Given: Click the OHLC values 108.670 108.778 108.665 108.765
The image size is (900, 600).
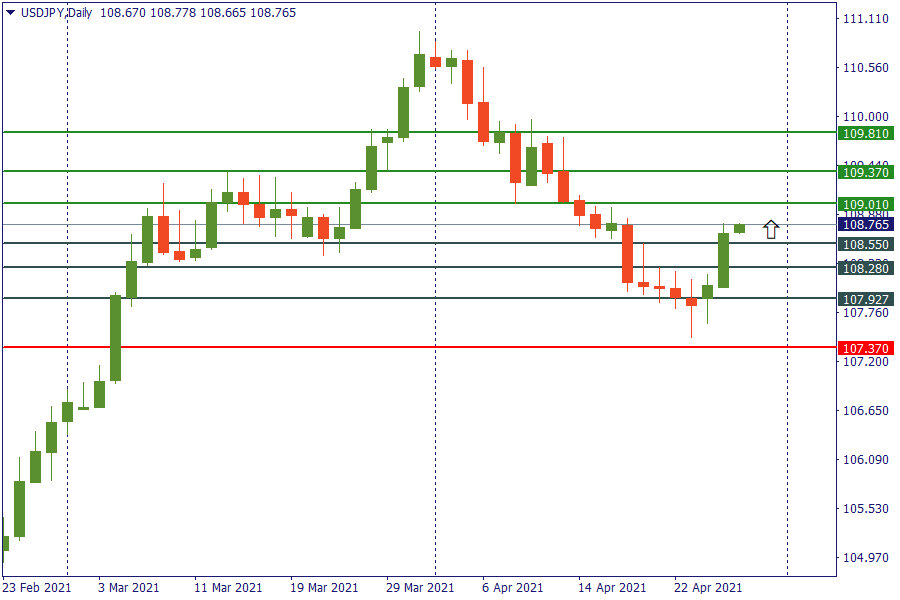Looking at the screenshot, I should [x=198, y=13].
